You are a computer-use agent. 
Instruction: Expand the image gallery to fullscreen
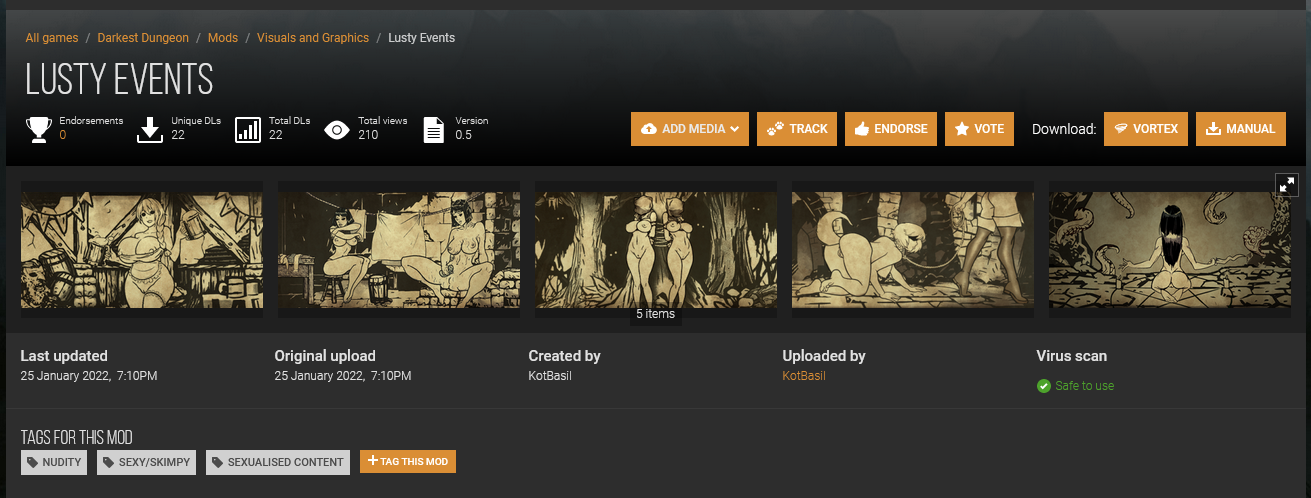point(1286,184)
